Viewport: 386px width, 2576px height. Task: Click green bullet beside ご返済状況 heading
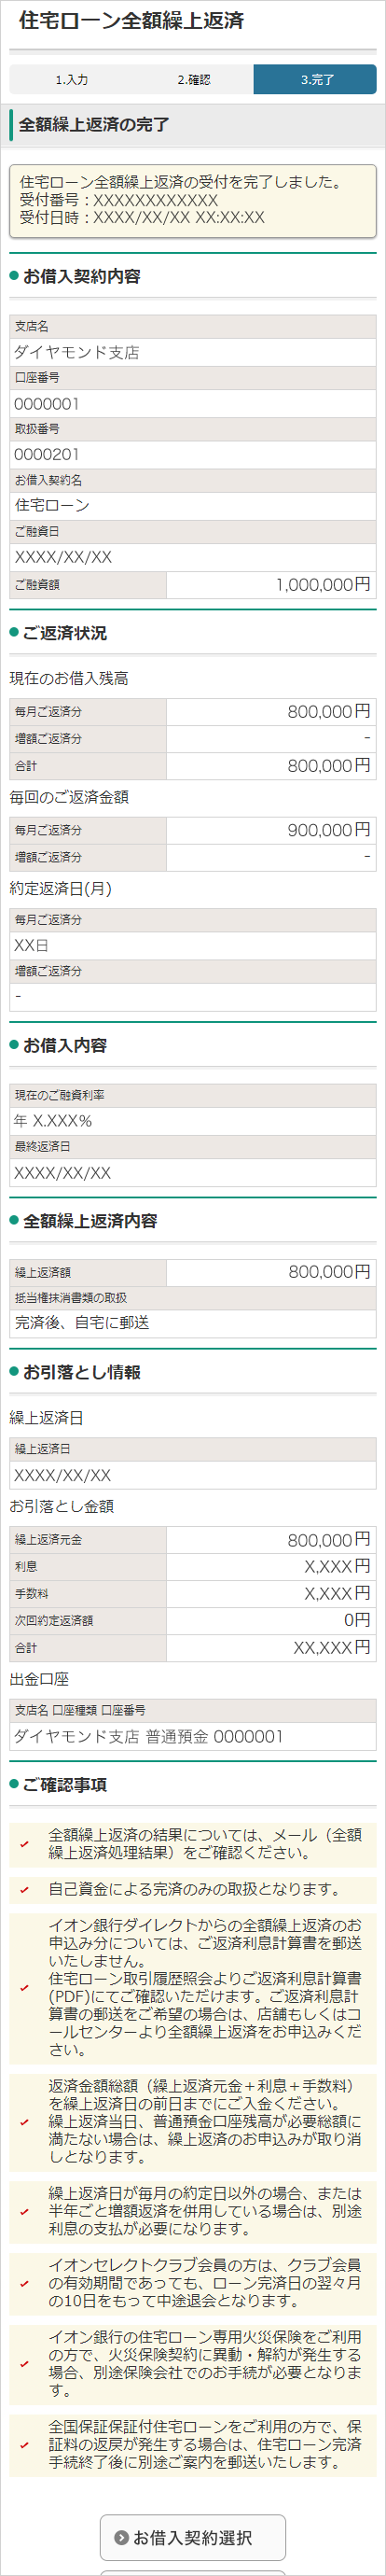click(x=14, y=633)
